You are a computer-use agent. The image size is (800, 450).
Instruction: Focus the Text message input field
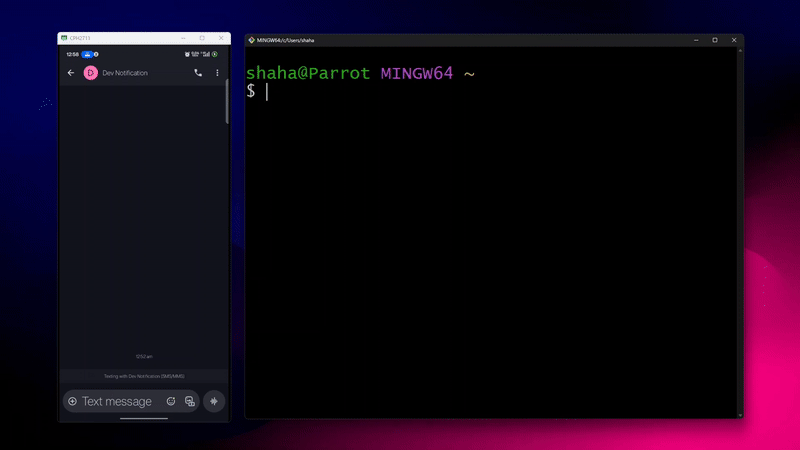[x=118, y=401]
